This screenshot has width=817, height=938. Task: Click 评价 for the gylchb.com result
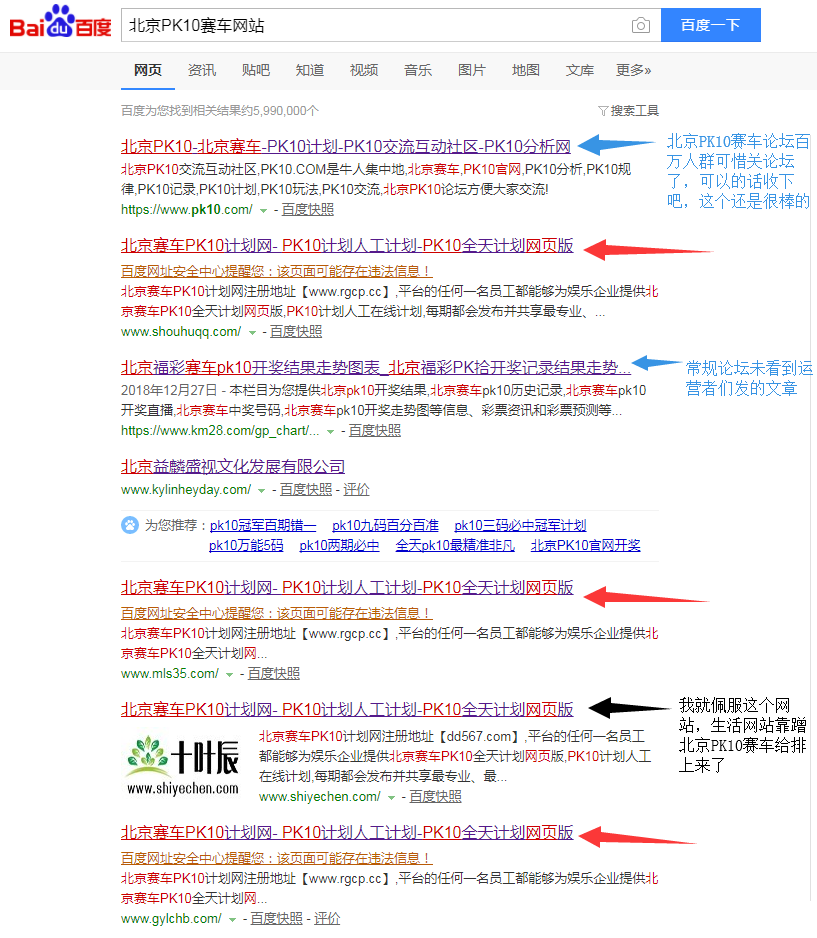click(x=327, y=919)
